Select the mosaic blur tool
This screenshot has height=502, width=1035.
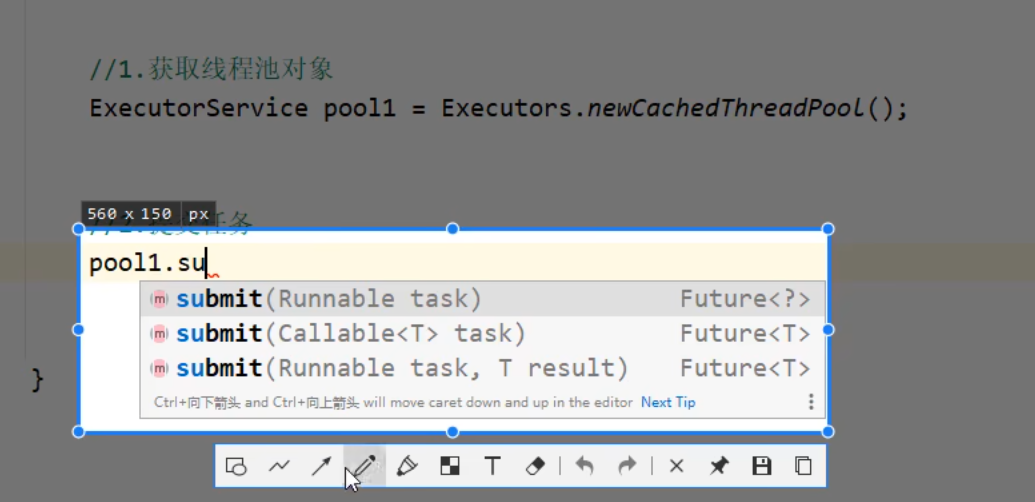pyautogui.click(x=450, y=466)
